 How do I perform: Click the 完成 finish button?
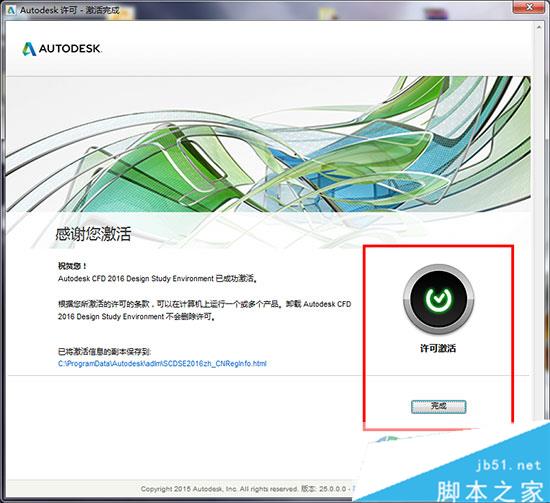click(x=438, y=407)
